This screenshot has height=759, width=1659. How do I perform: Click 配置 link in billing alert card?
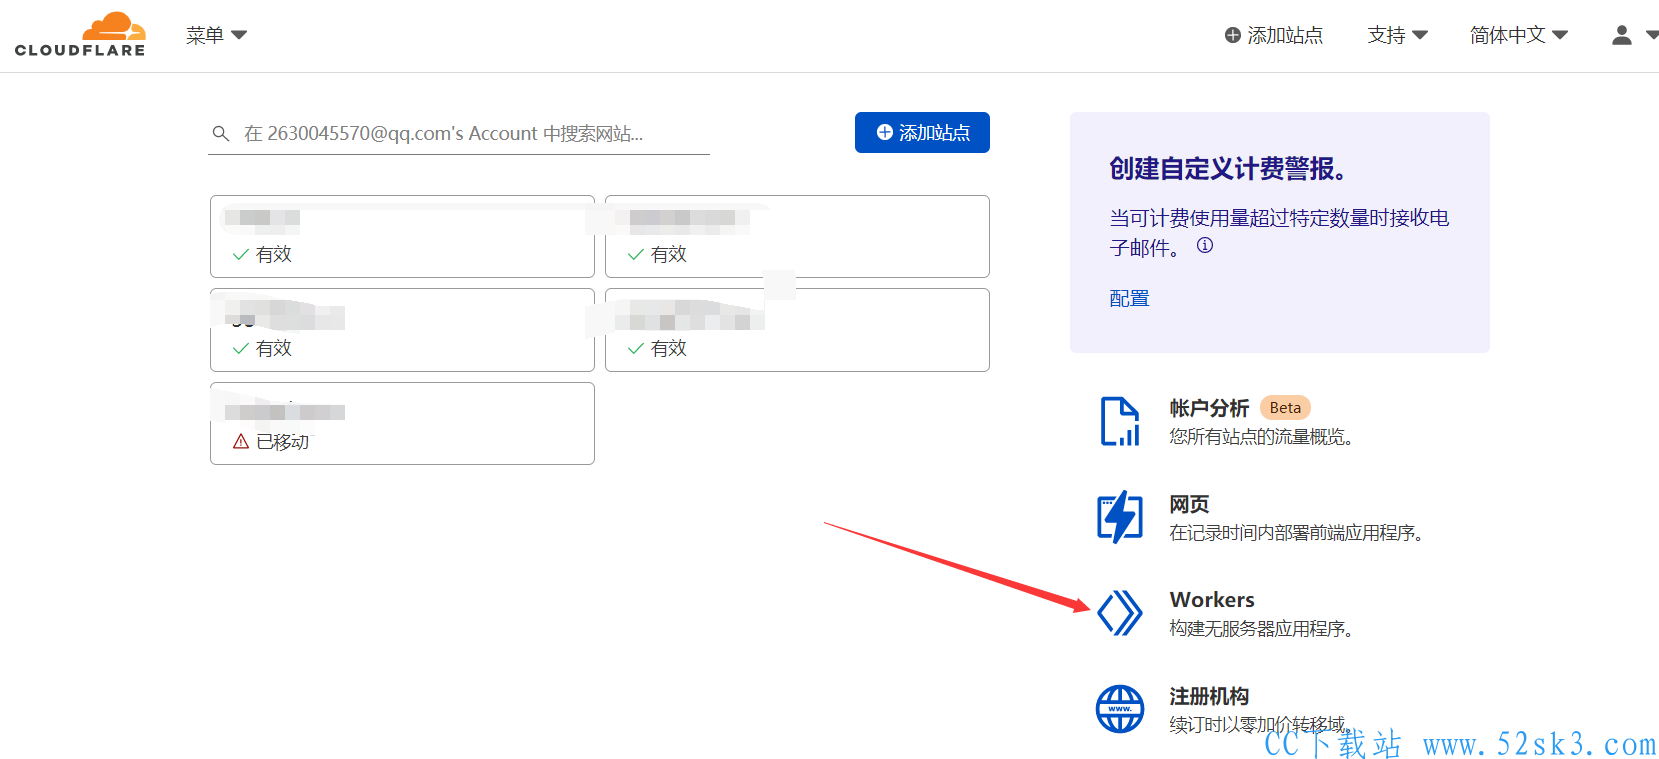point(1129,298)
